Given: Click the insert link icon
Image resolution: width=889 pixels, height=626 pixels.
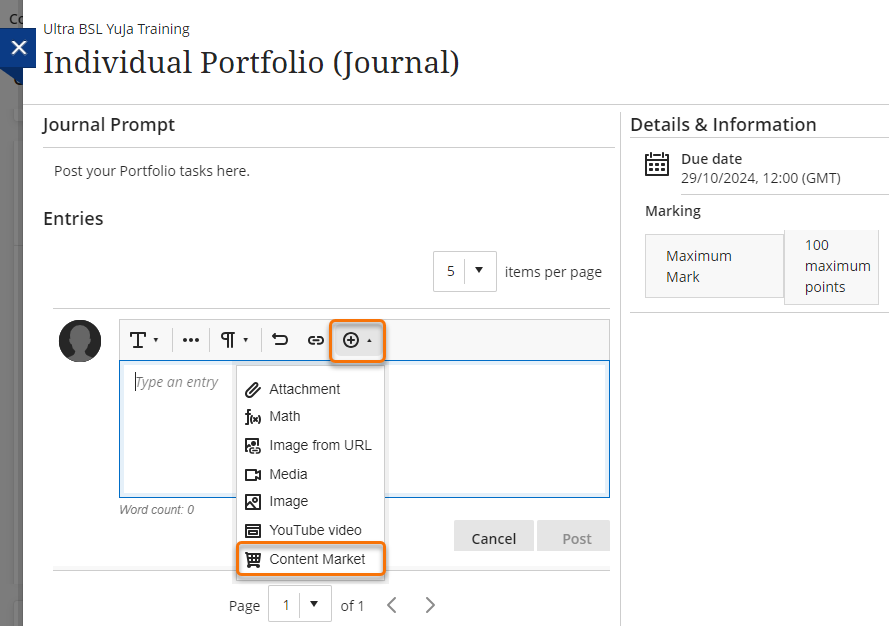Looking at the screenshot, I should click(x=316, y=340).
